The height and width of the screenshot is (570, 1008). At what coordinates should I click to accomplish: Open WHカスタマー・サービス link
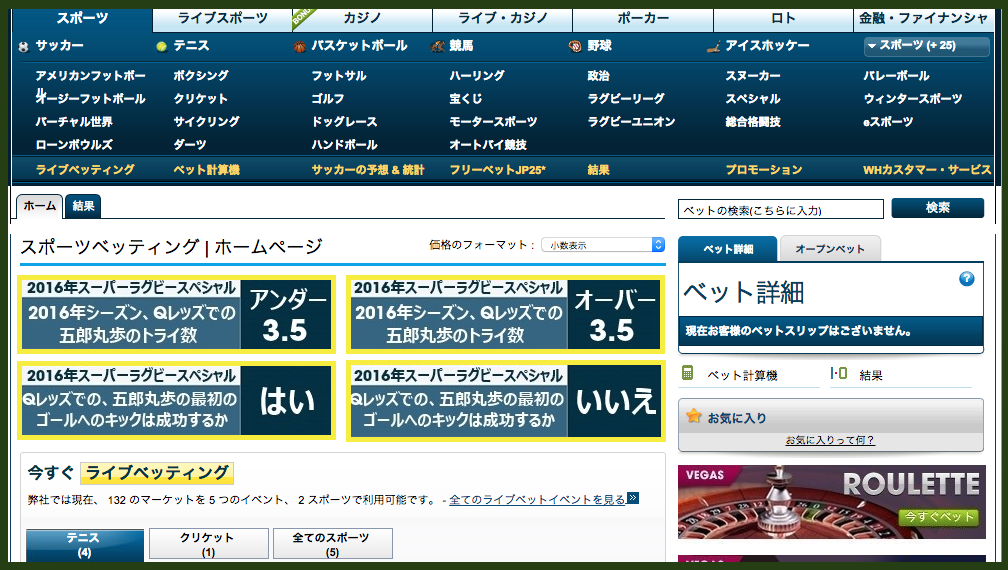point(927,170)
